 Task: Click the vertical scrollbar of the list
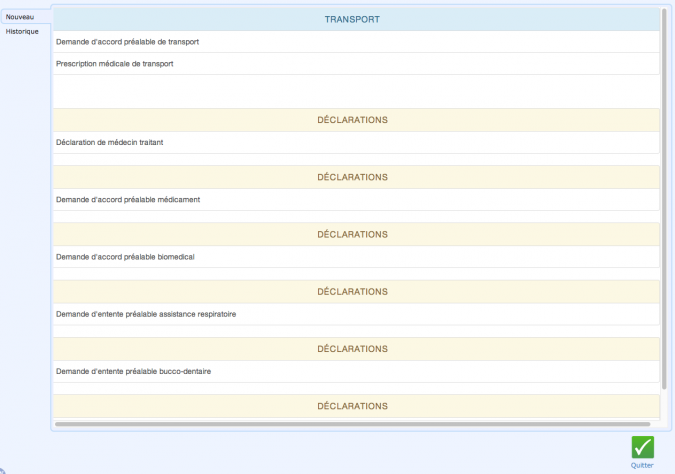pos(664,198)
